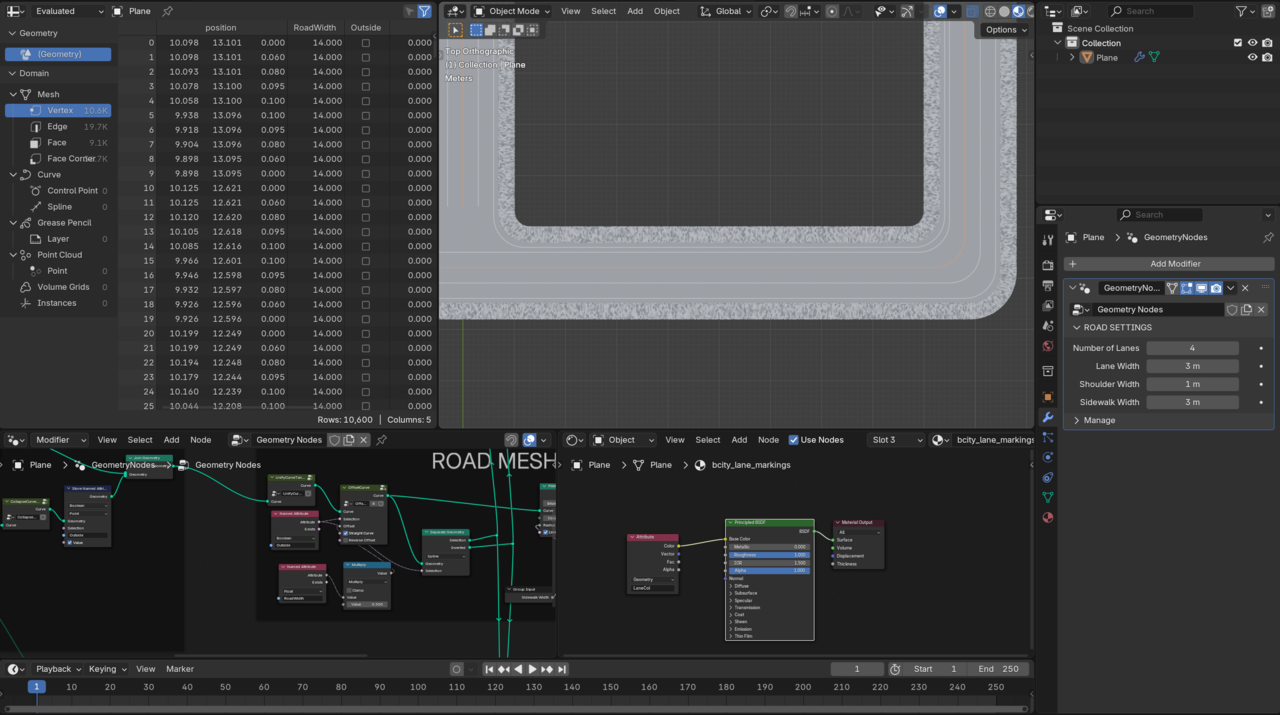Viewport: 1280px width, 715px height.
Task: Open the timeline Marker menu
Action: click(x=180, y=669)
